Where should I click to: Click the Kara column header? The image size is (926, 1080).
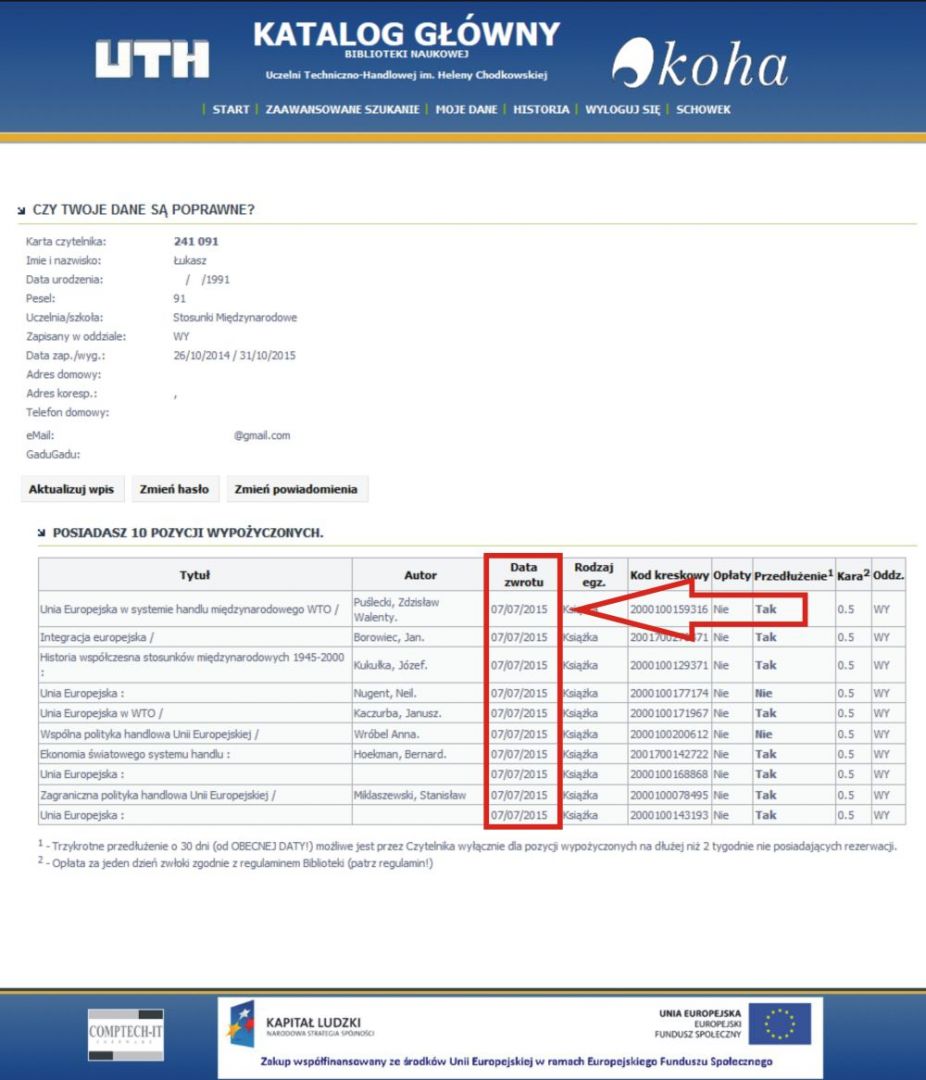click(x=853, y=574)
